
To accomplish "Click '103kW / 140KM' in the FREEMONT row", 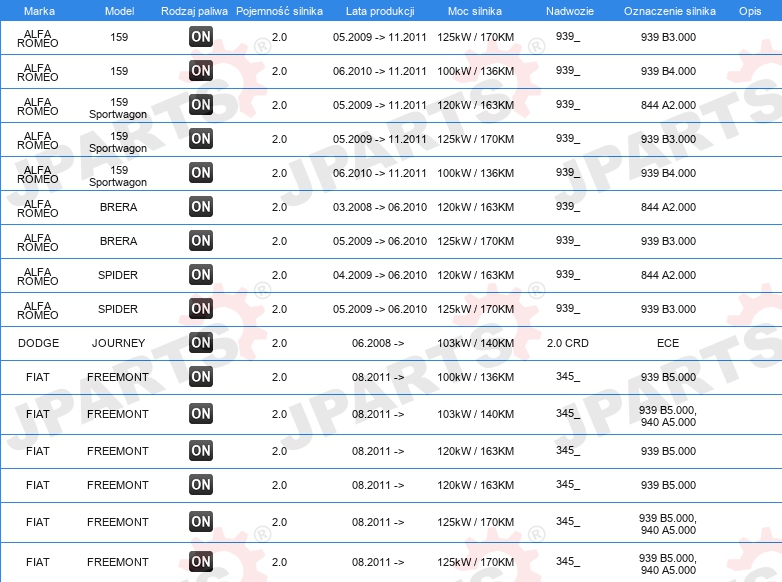I will (x=475, y=414).
